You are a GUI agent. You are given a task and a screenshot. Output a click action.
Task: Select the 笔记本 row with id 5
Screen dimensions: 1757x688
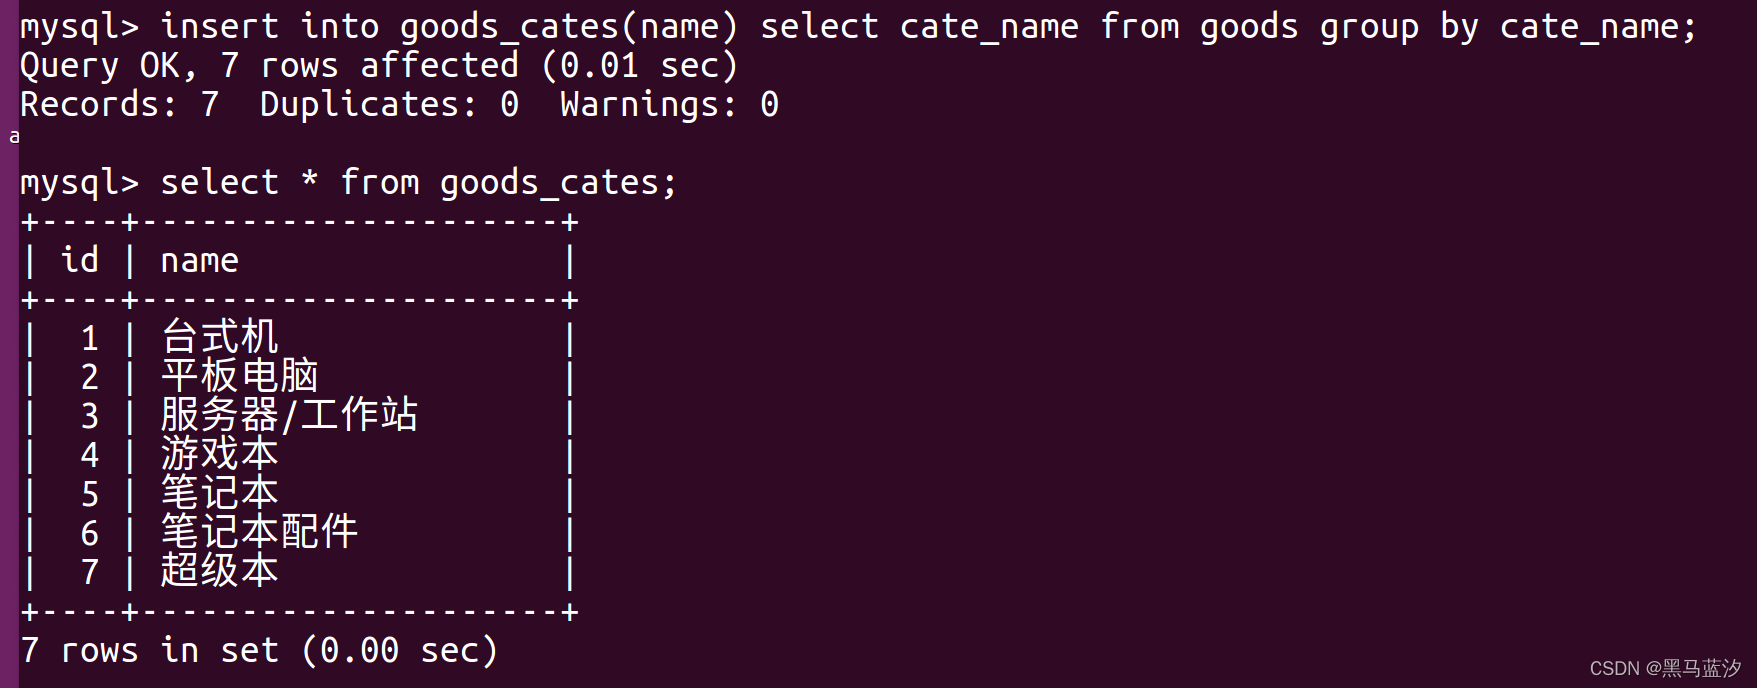(299, 494)
